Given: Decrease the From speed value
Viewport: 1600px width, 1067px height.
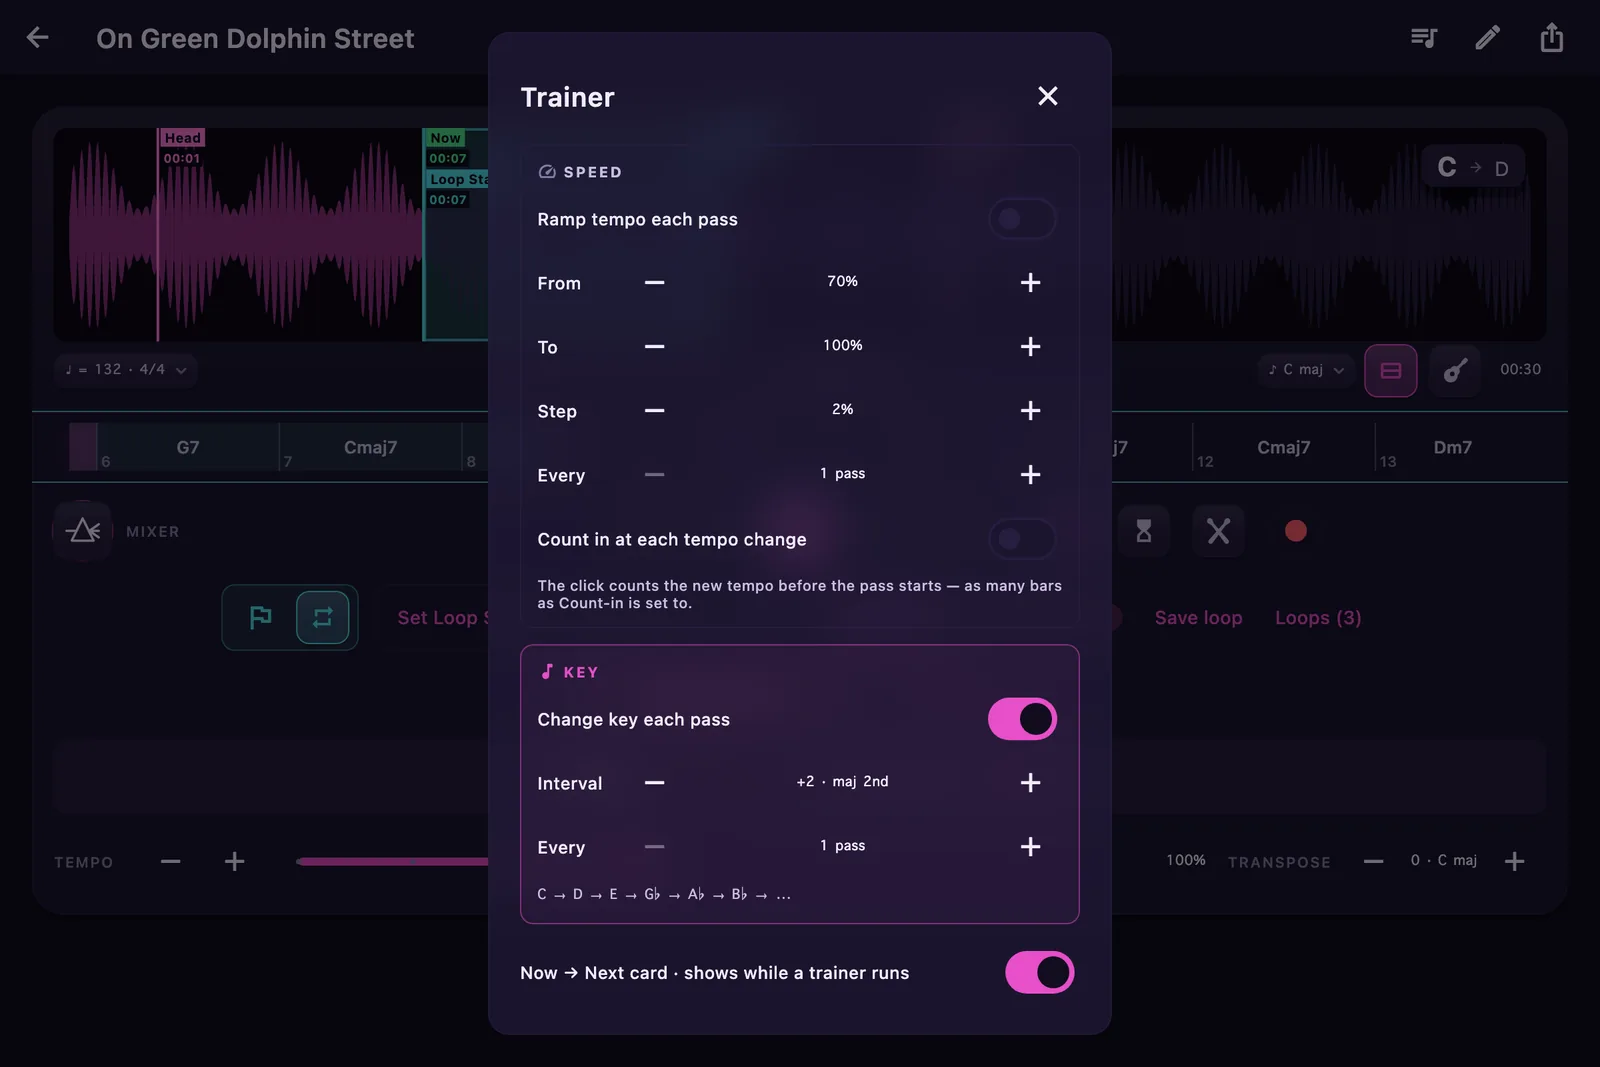Looking at the screenshot, I should pyautogui.click(x=654, y=283).
